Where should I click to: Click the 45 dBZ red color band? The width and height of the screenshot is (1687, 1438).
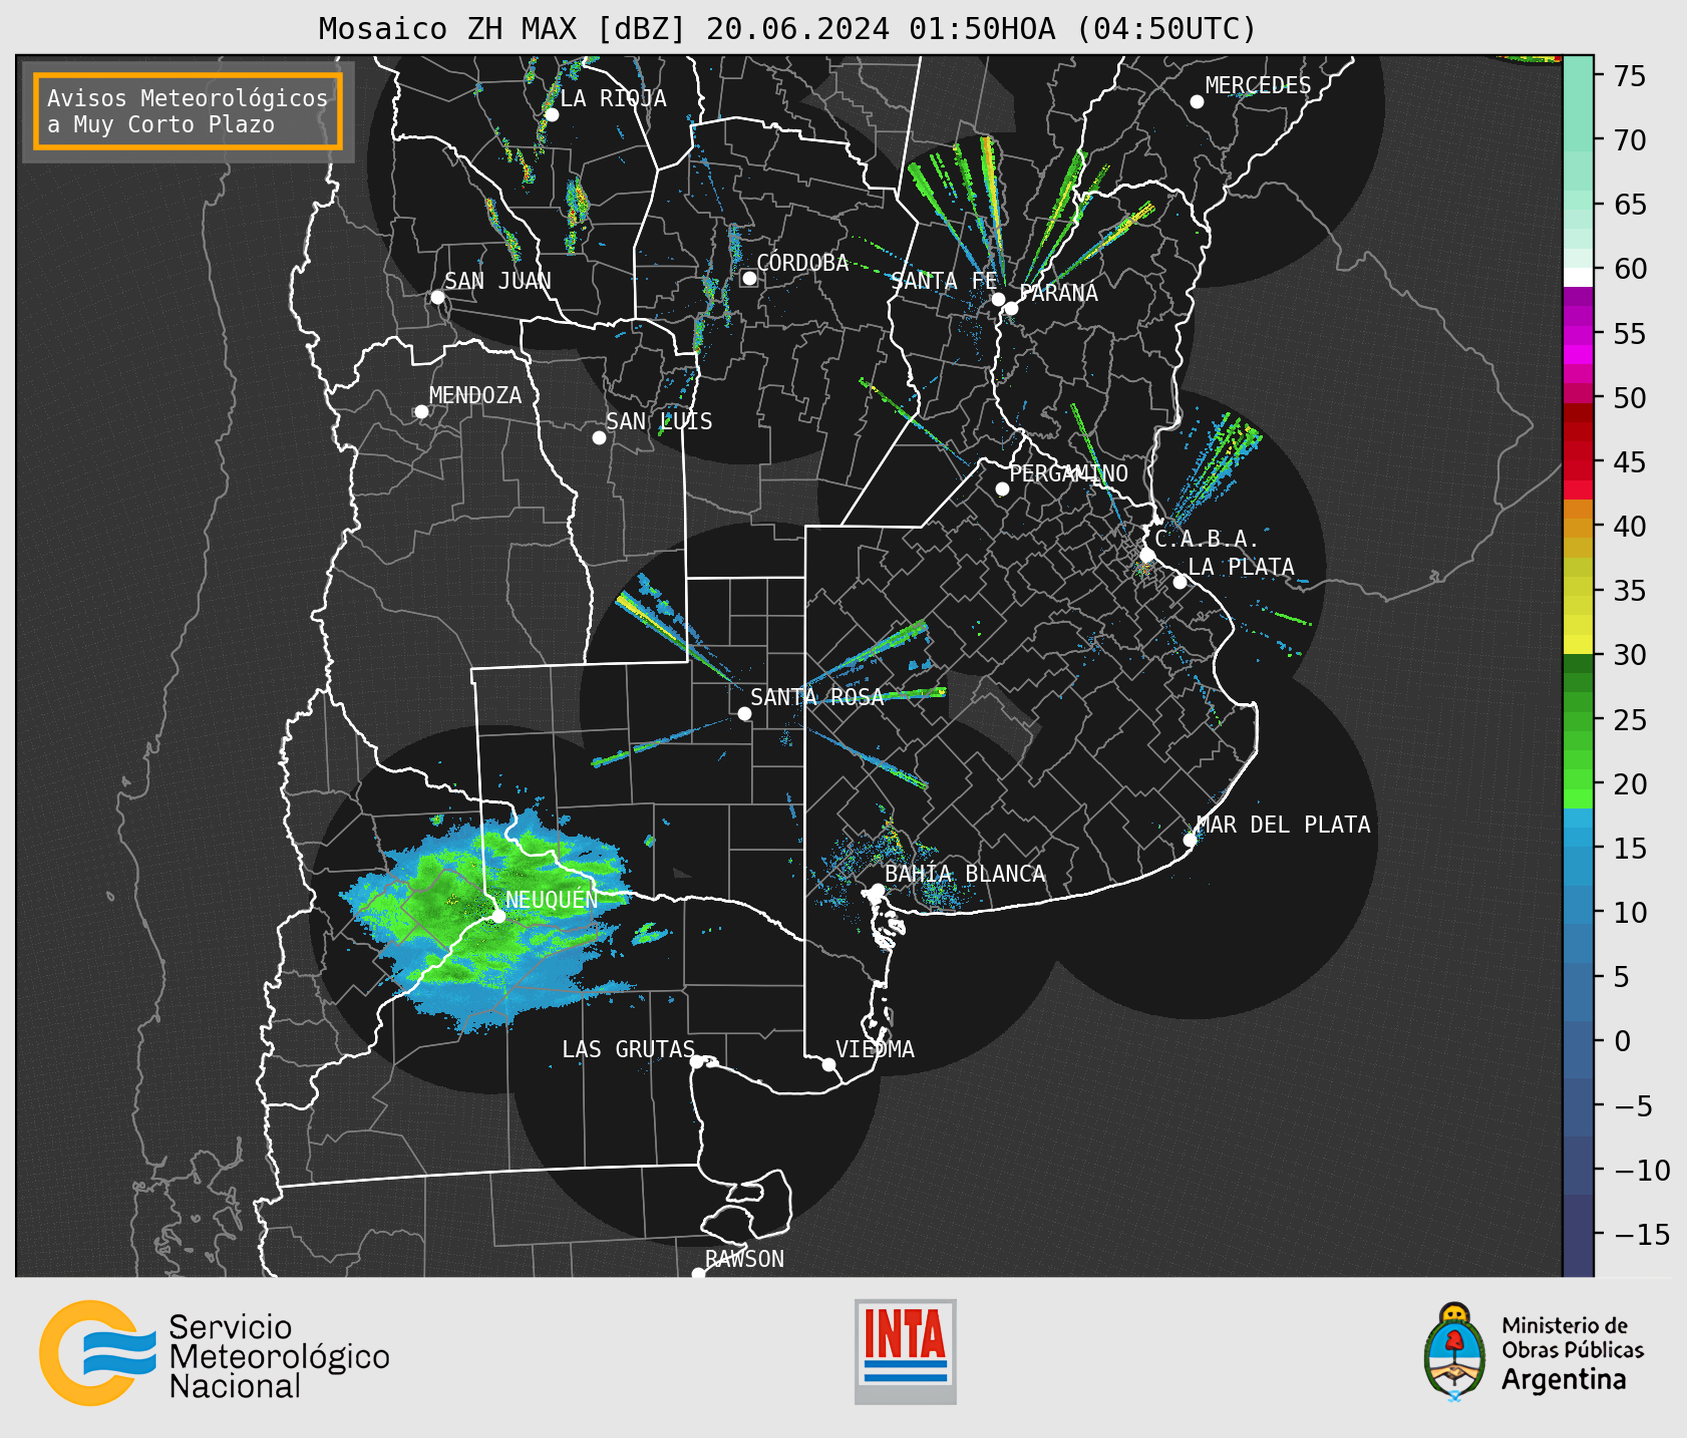[x=1578, y=461]
